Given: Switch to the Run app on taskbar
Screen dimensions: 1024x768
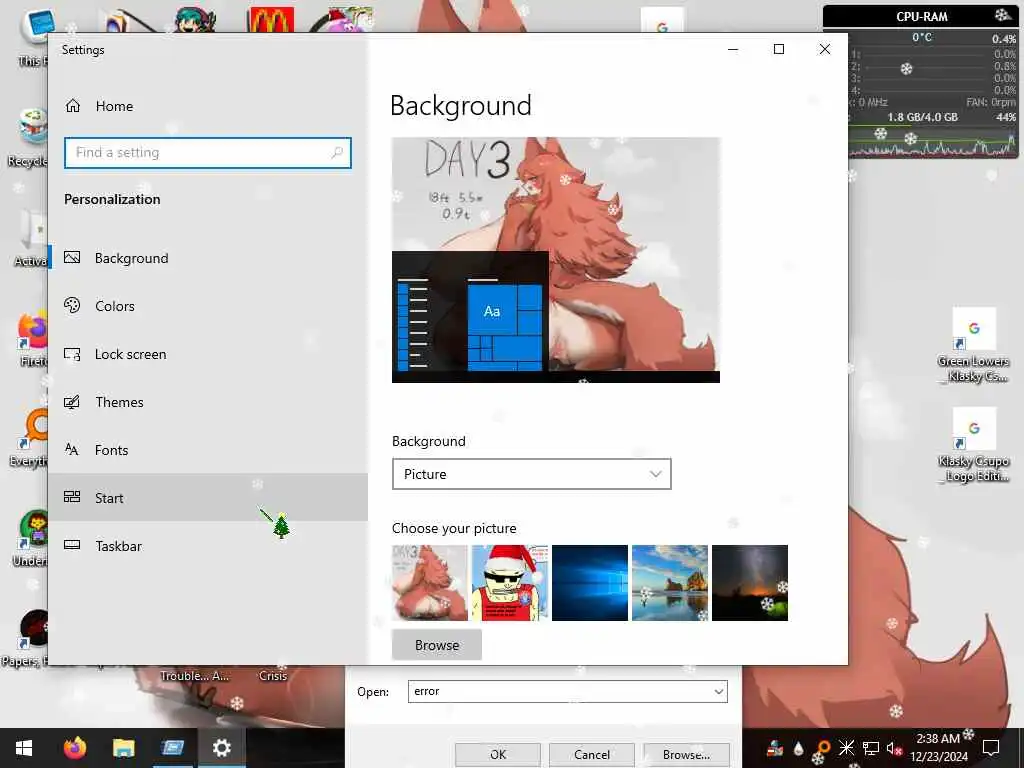Looking at the screenshot, I should [172, 748].
